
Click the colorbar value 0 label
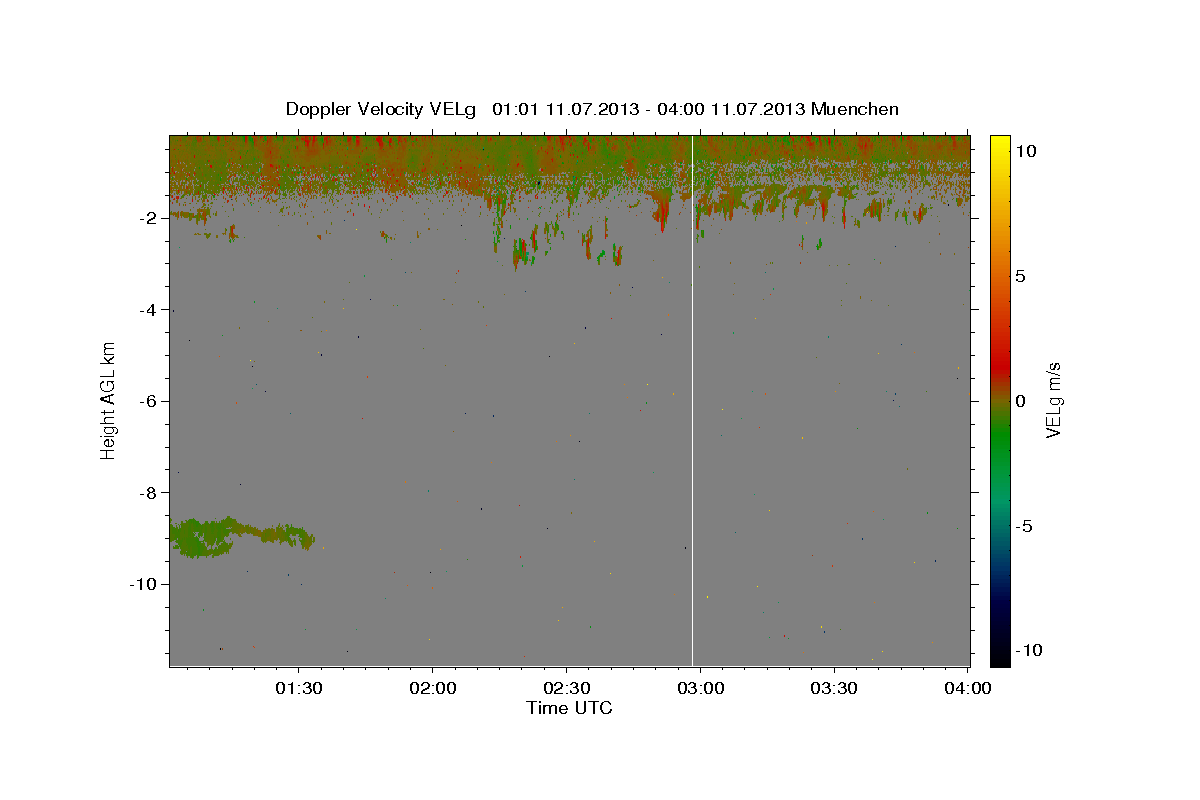click(1020, 401)
